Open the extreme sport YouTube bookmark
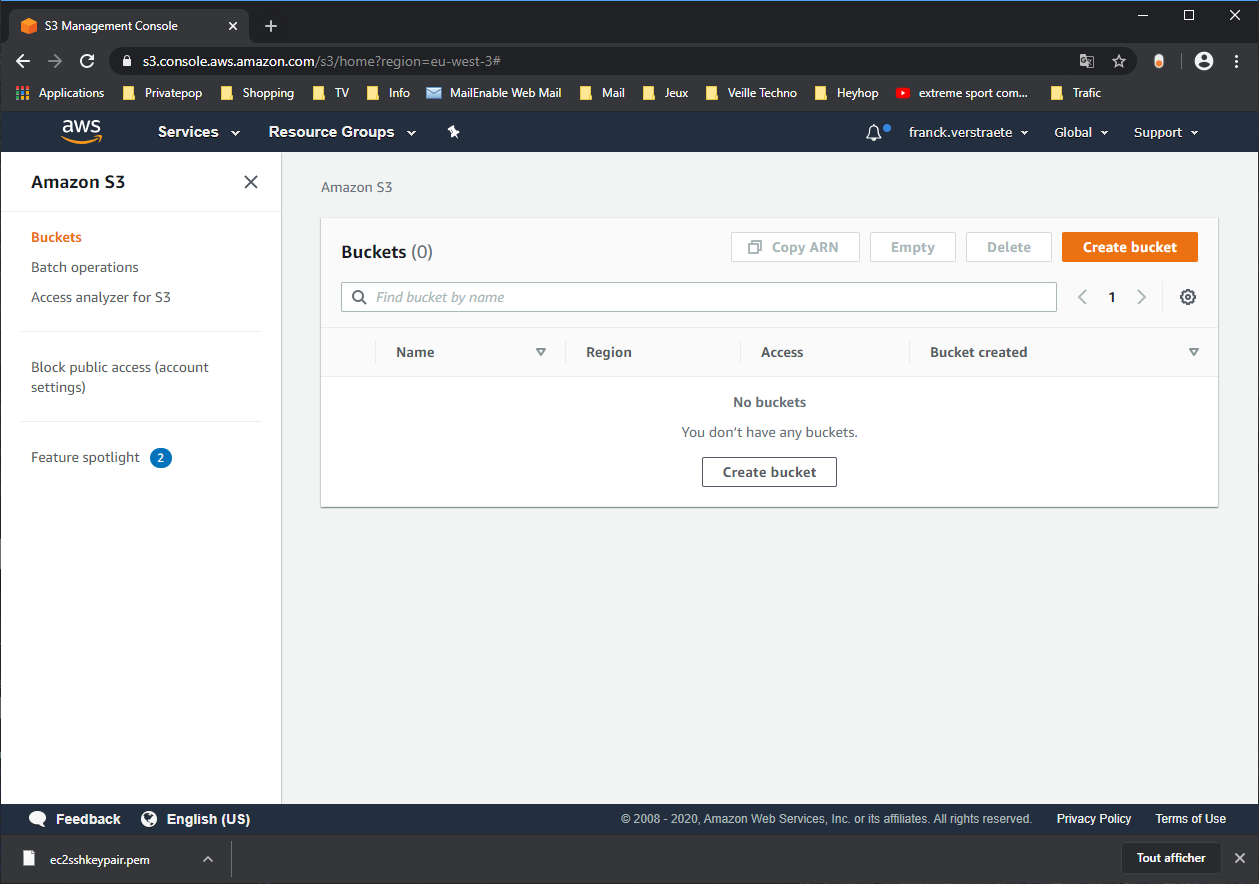Image resolution: width=1259 pixels, height=884 pixels. tap(962, 93)
